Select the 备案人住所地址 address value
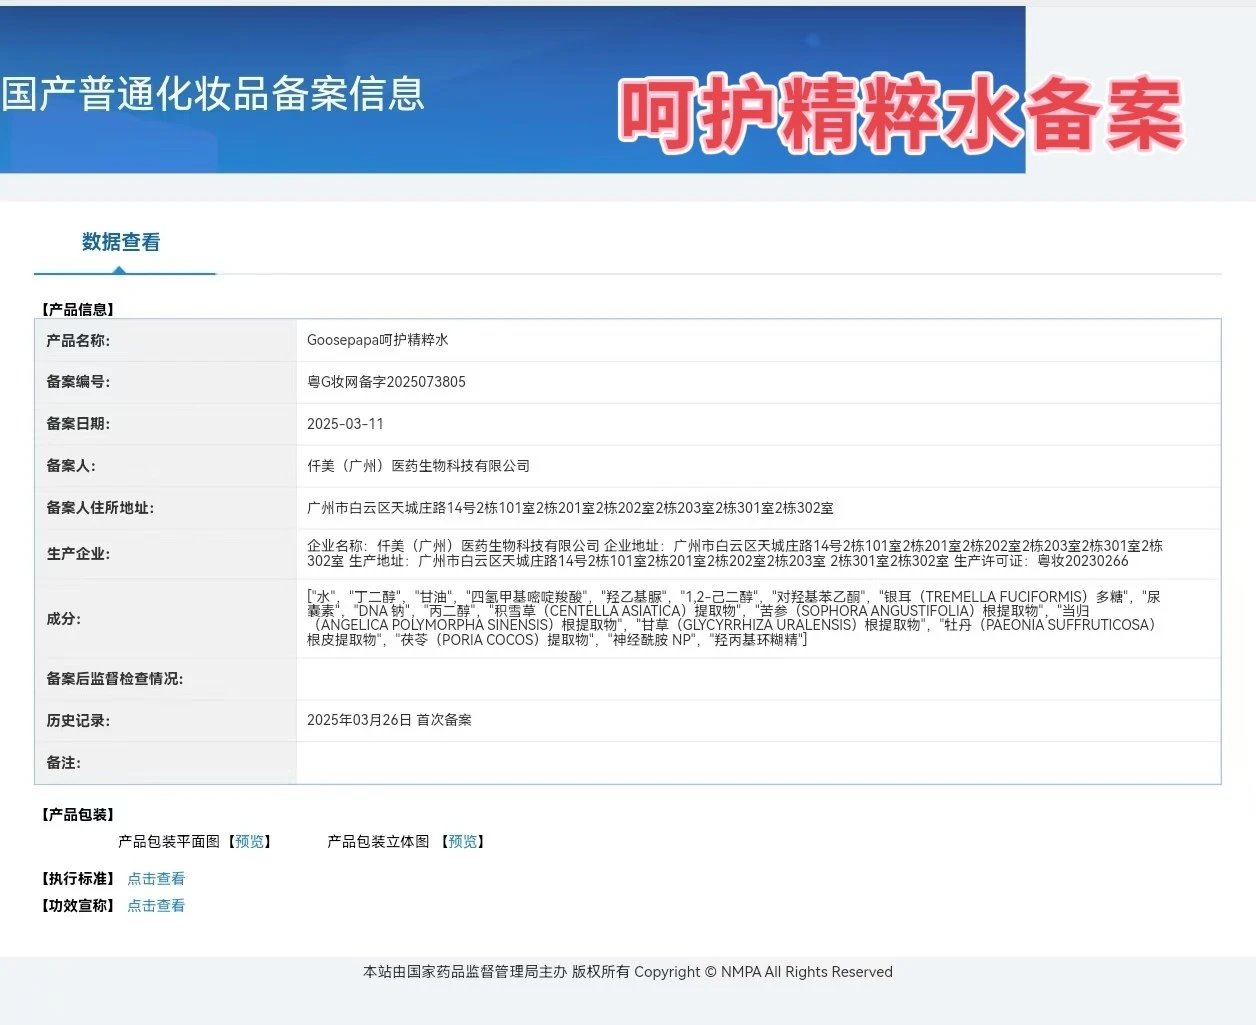Image resolution: width=1256 pixels, height=1025 pixels. click(570, 508)
